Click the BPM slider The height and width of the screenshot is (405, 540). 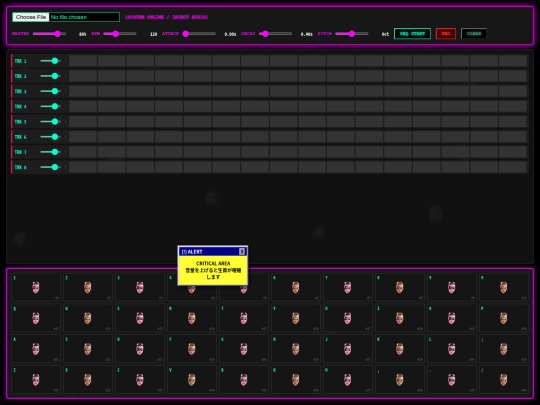(x=120, y=34)
